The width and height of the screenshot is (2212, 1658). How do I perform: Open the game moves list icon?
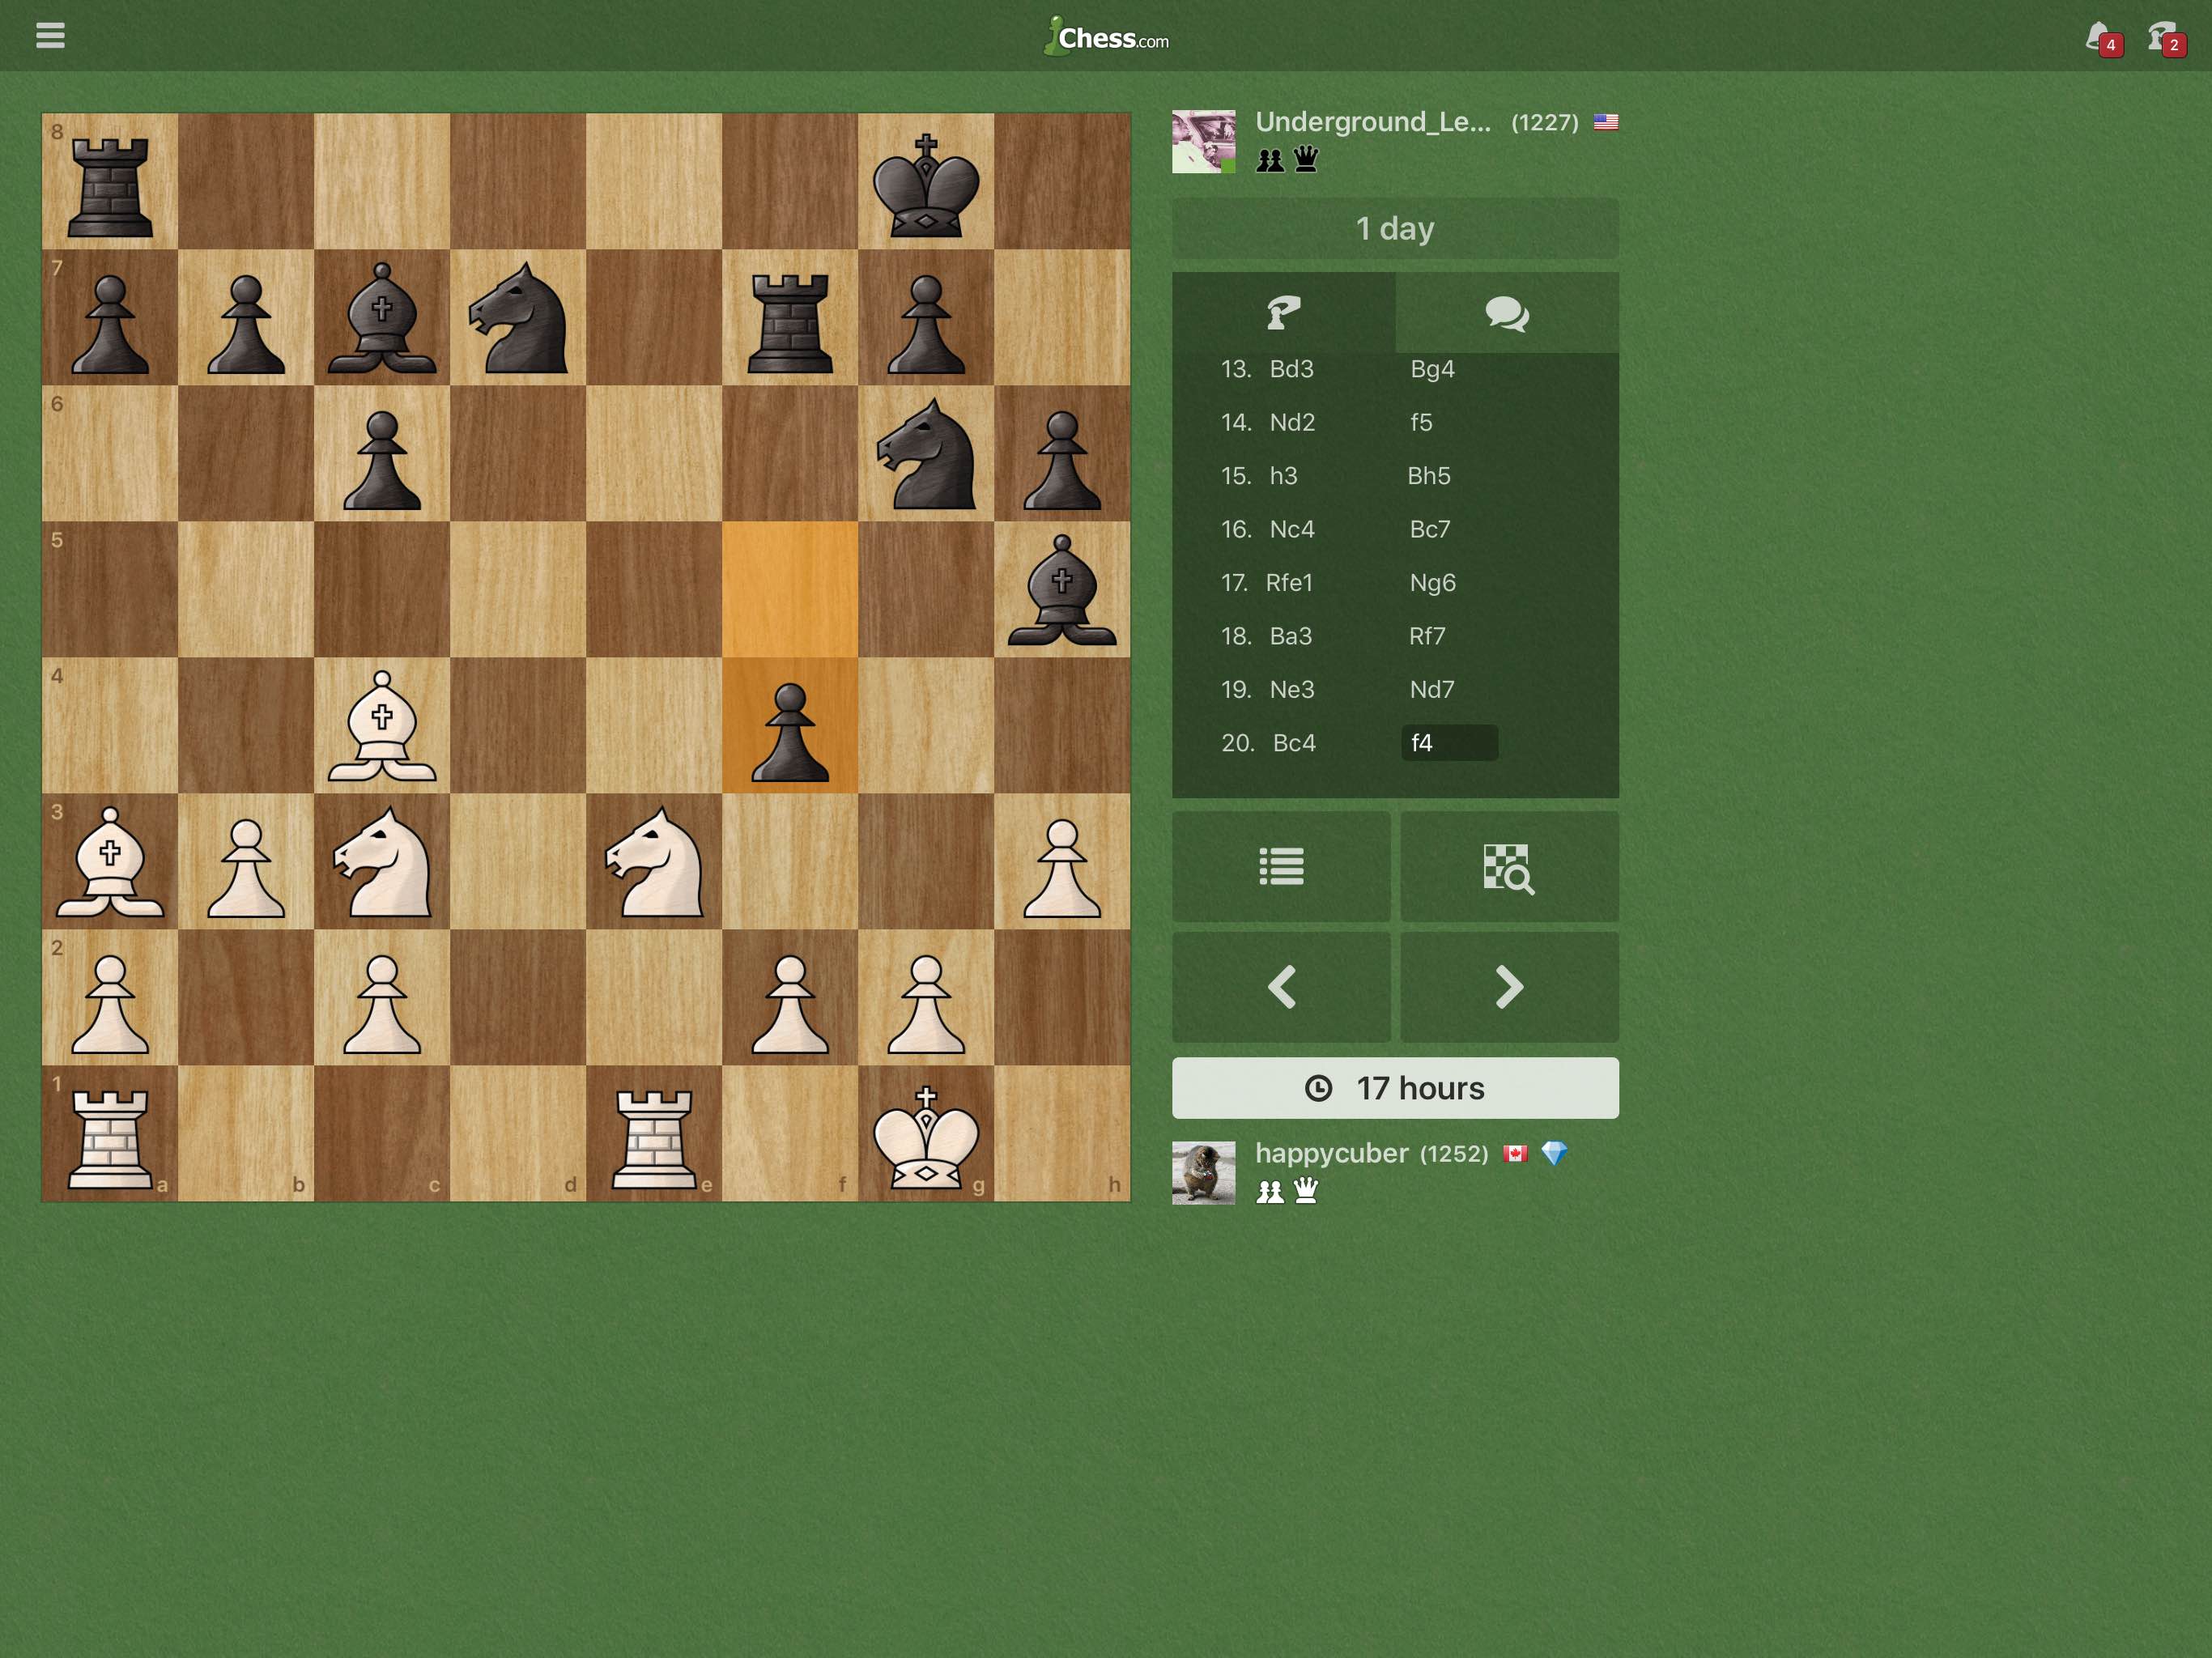(1281, 867)
